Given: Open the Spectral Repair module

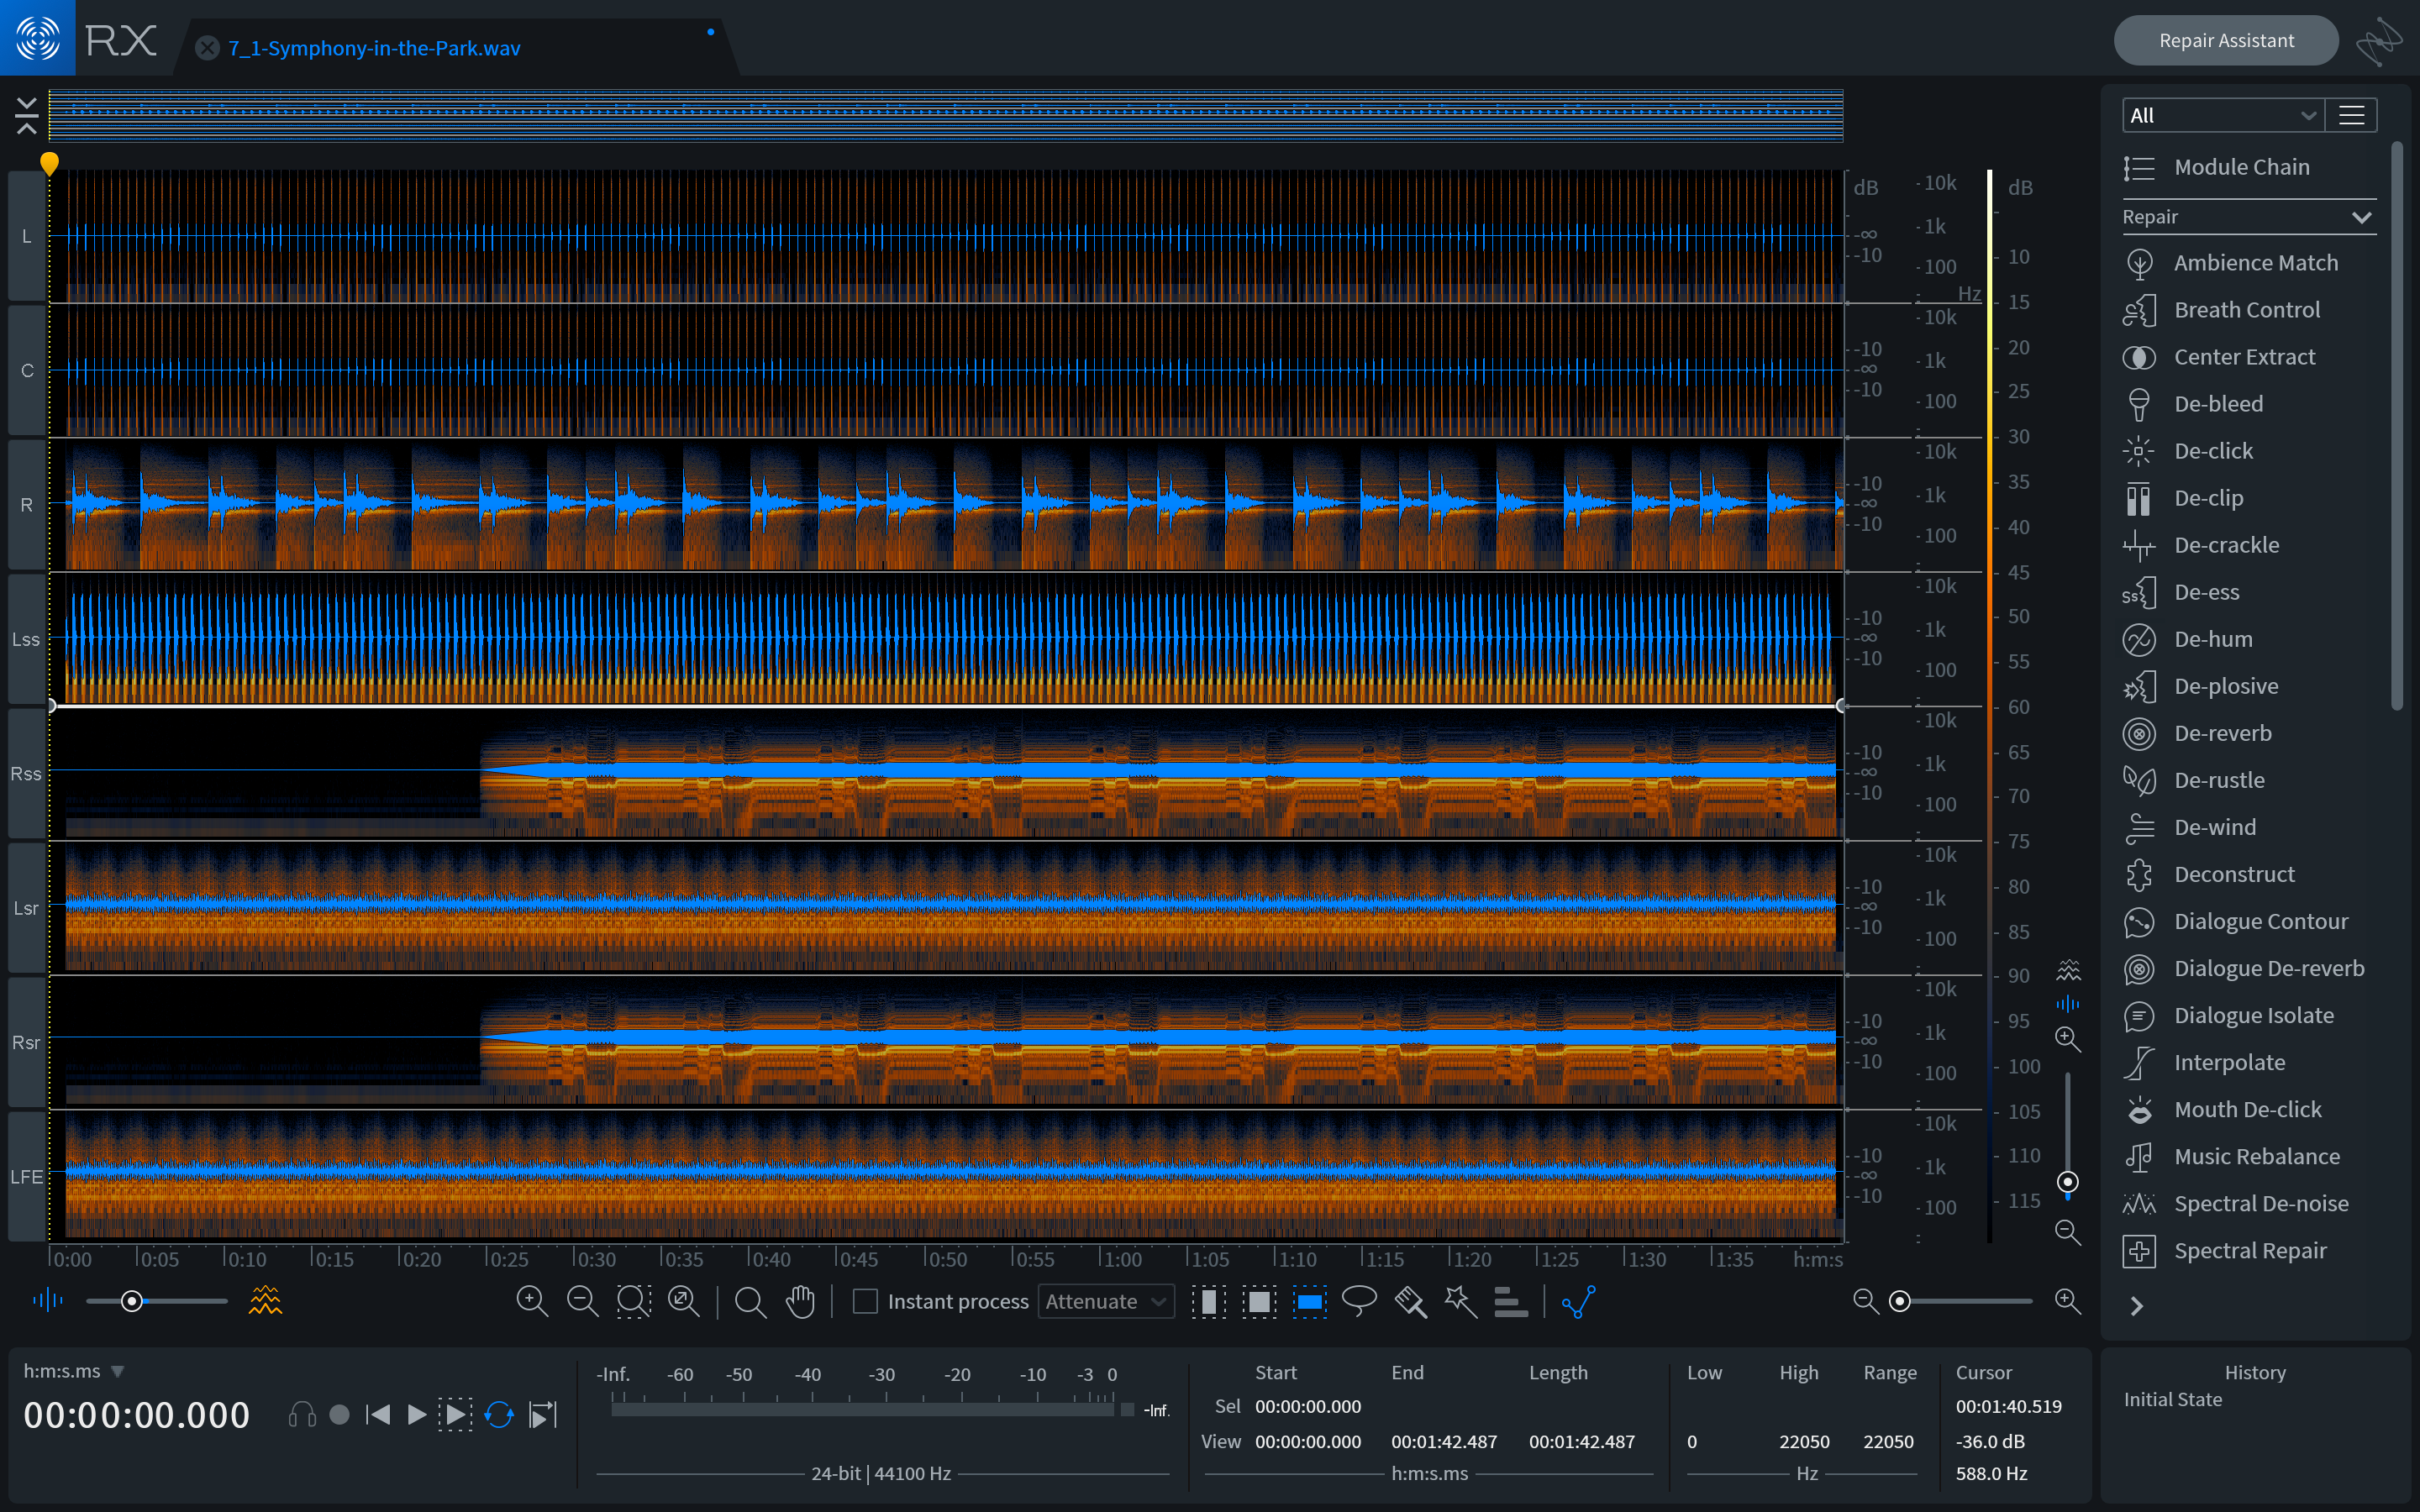Looking at the screenshot, I should click(x=2249, y=1250).
